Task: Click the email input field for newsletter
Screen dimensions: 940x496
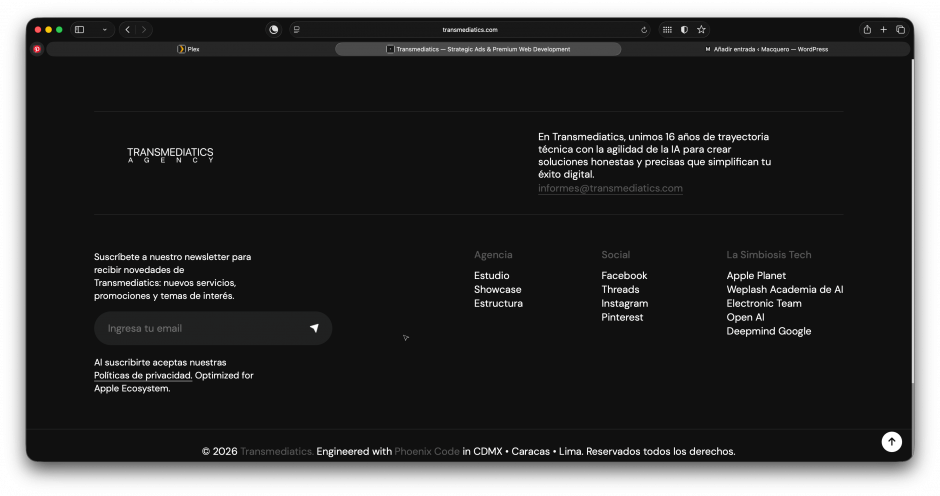Action: click(200, 328)
